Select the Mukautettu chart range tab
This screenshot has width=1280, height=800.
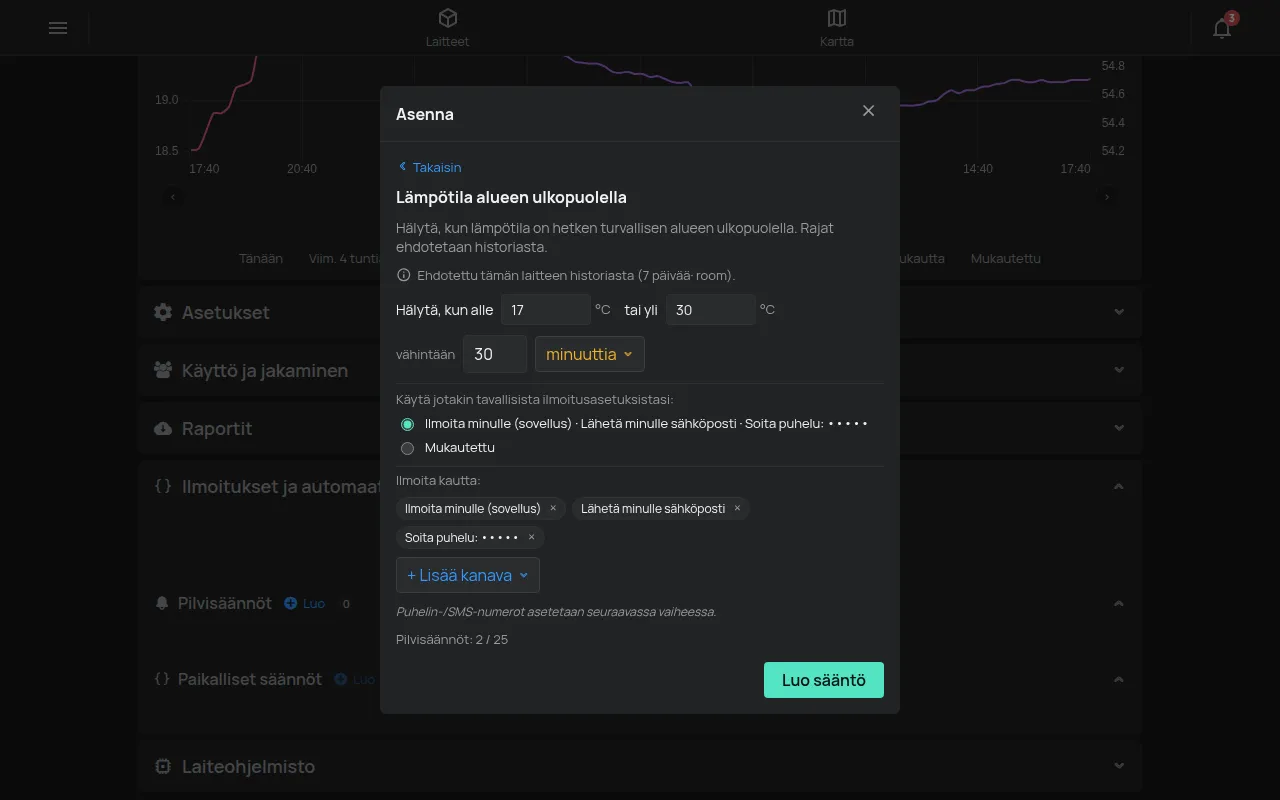tap(1006, 258)
